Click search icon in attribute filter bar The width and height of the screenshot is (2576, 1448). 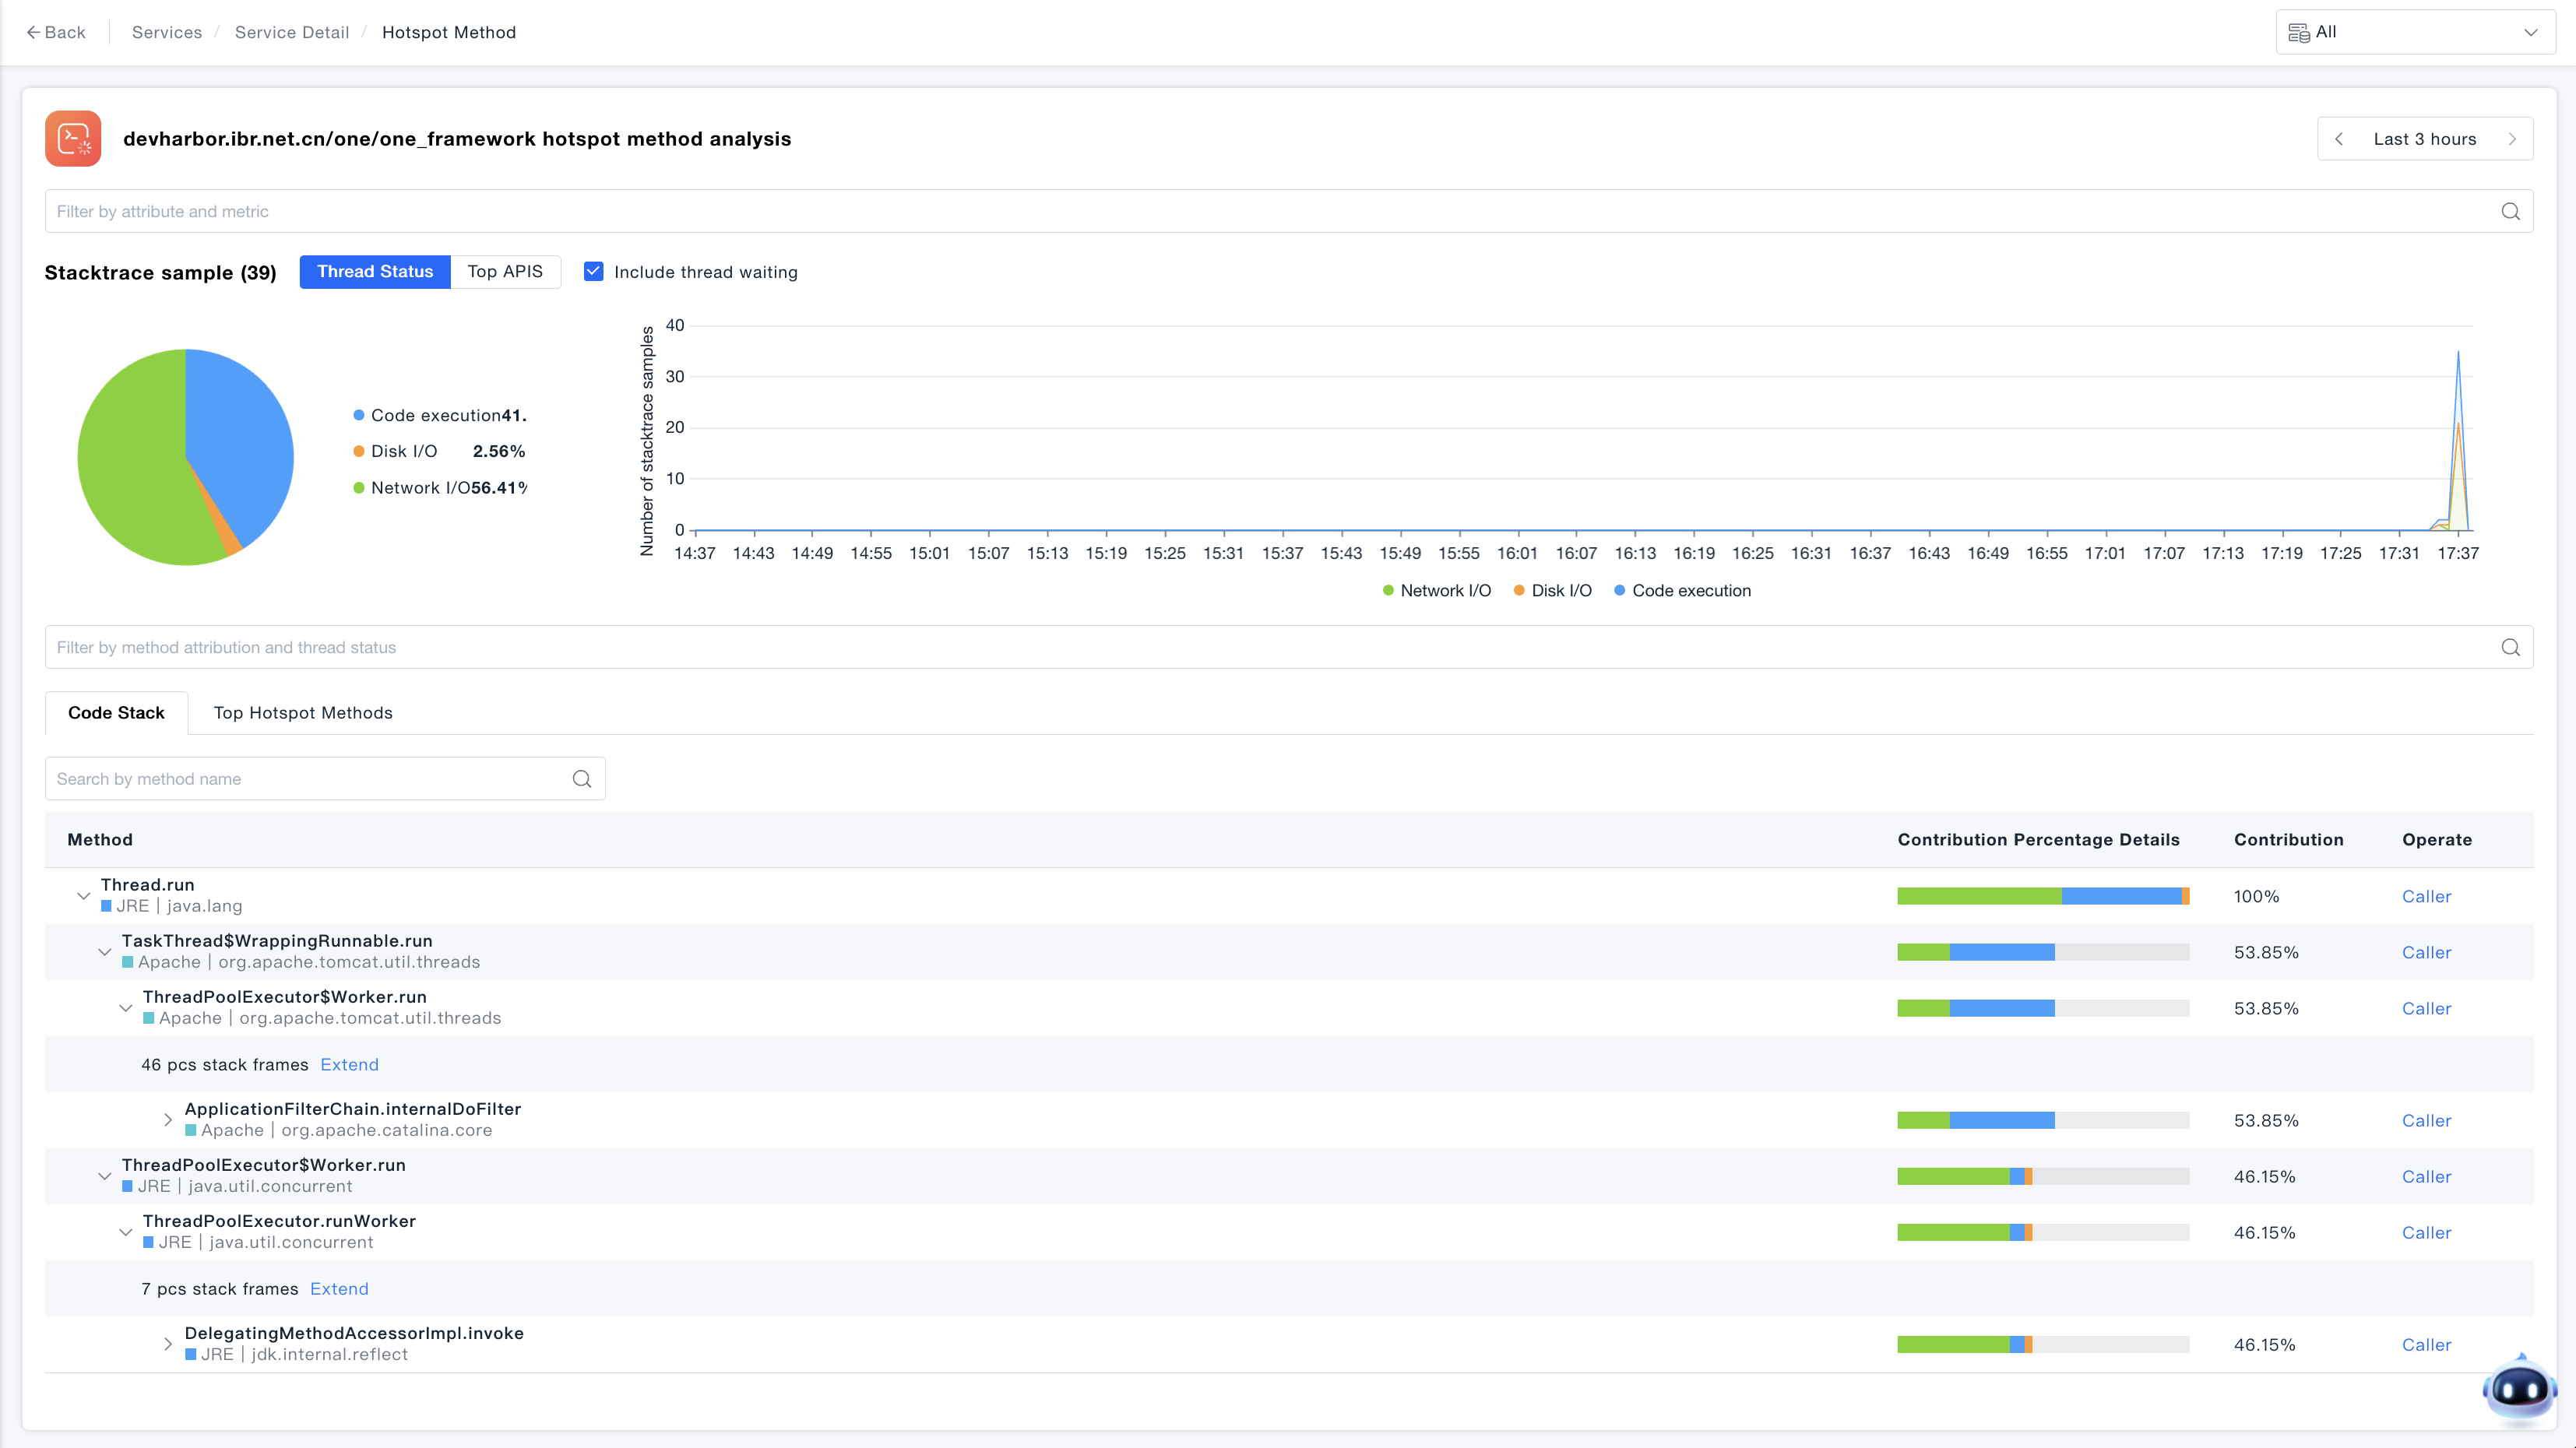2510,211
